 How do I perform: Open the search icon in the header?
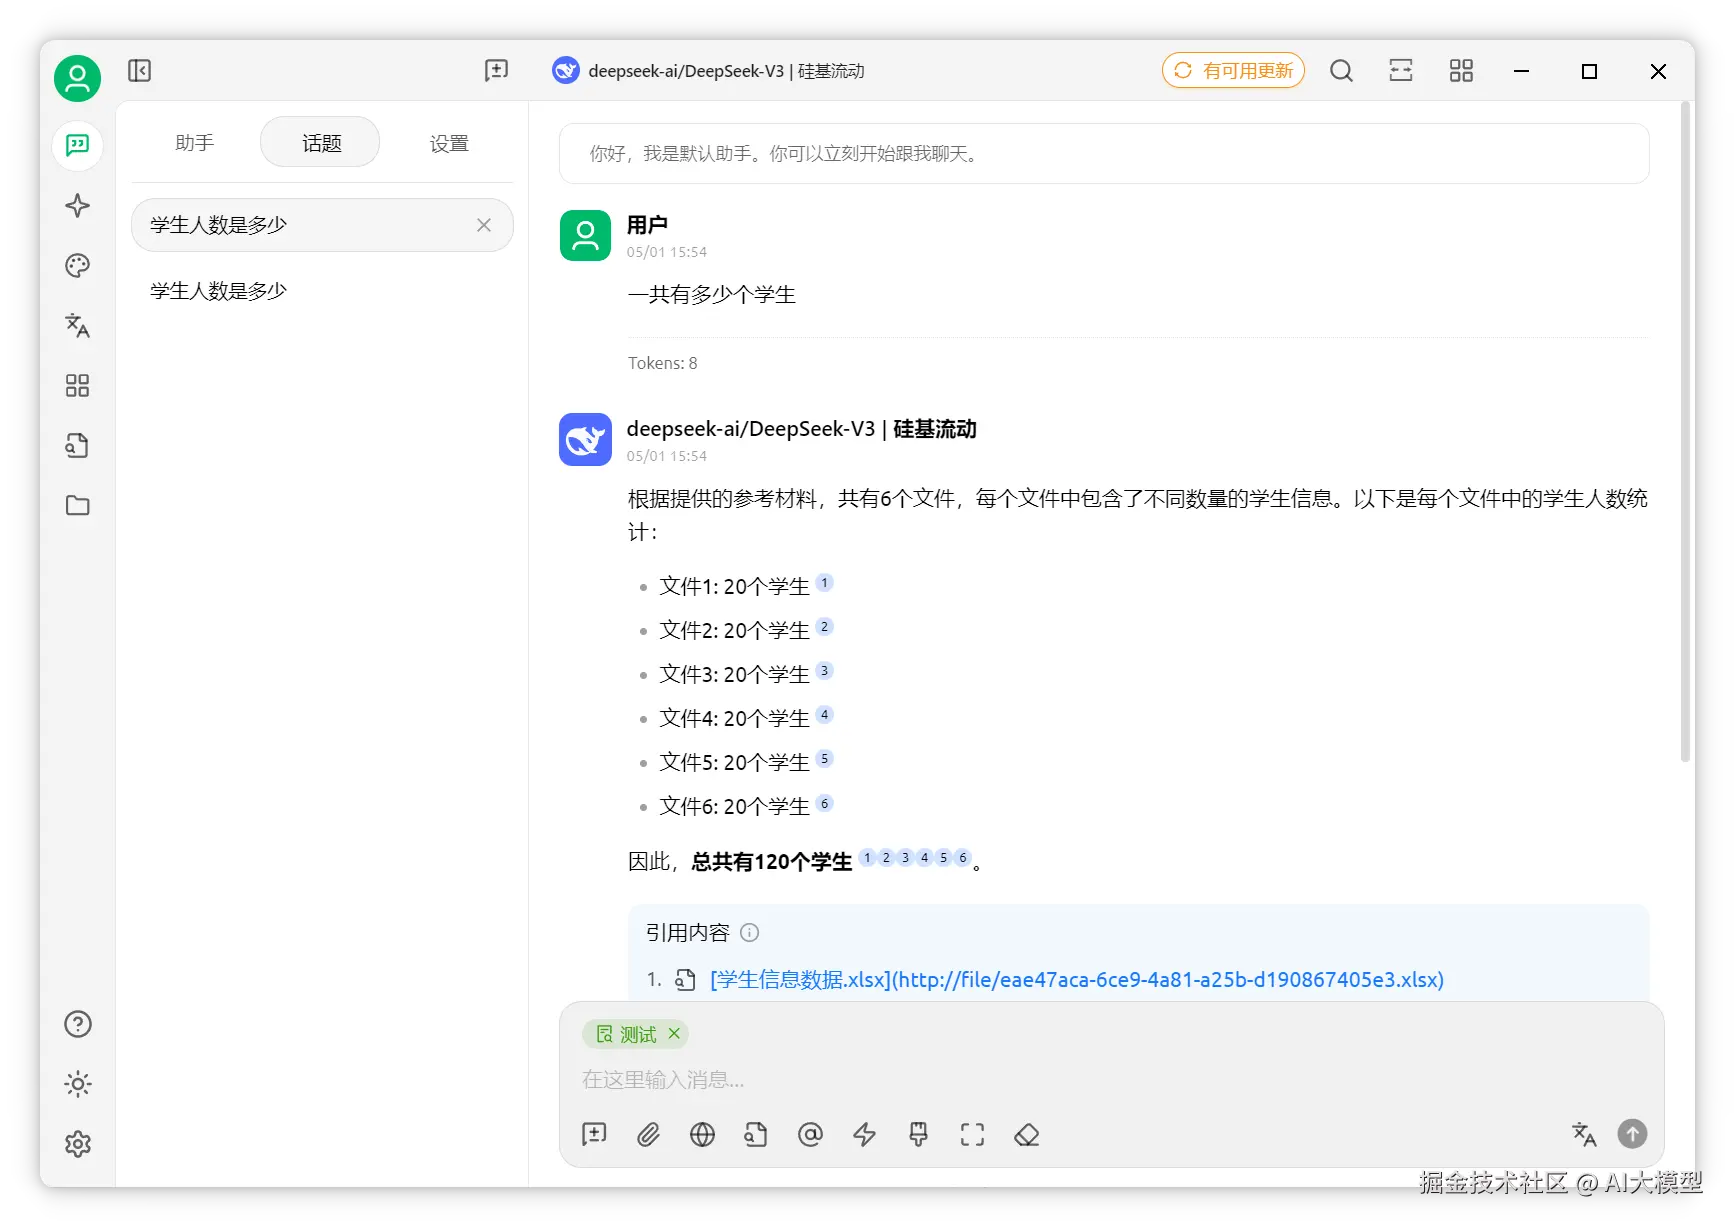coord(1341,70)
